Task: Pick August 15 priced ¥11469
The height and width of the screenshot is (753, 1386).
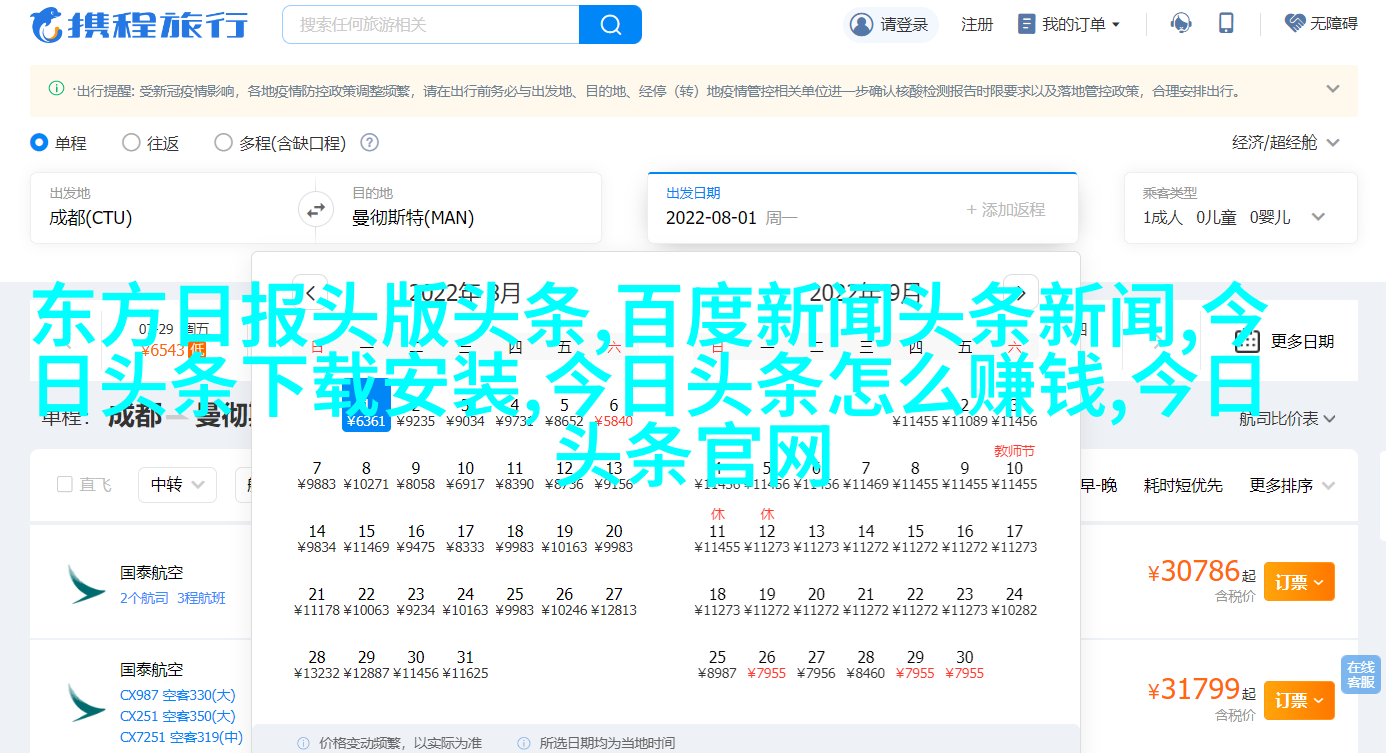Action: [366, 539]
